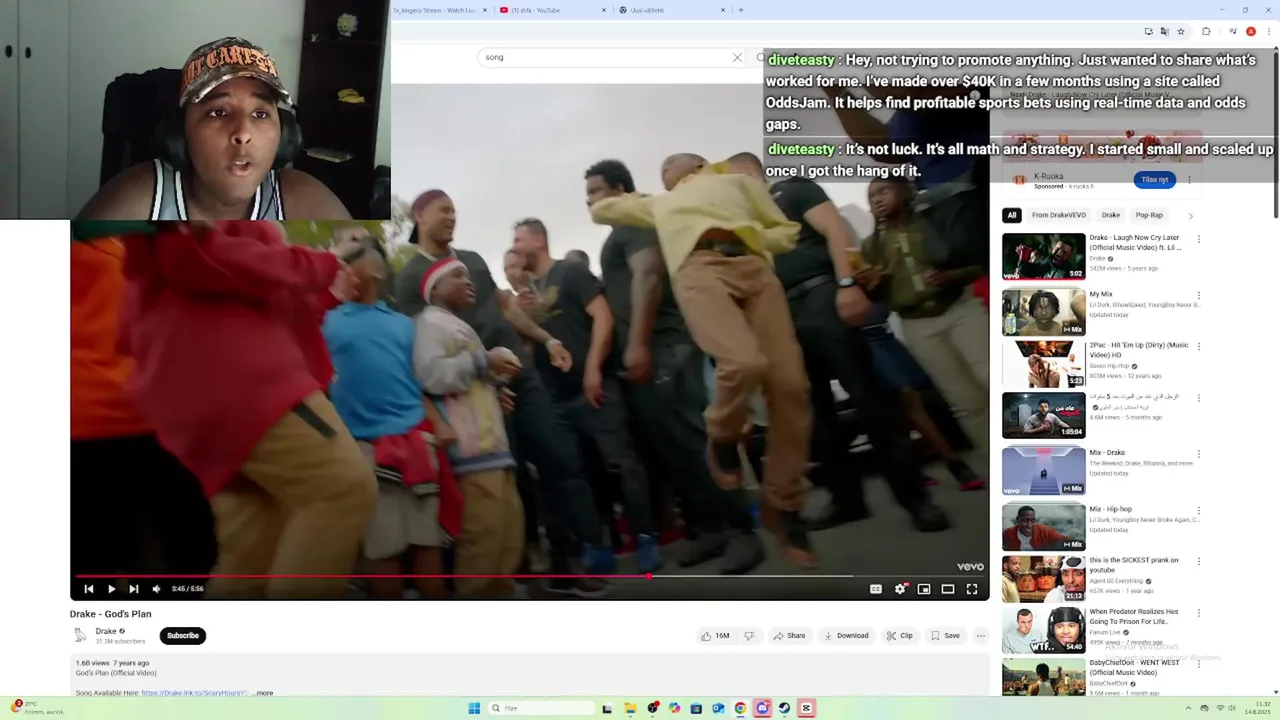Click the sponsored K-Ruoka 'Tilaa nyt' button
Viewport: 1280px width, 720px height.
[1154, 180]
